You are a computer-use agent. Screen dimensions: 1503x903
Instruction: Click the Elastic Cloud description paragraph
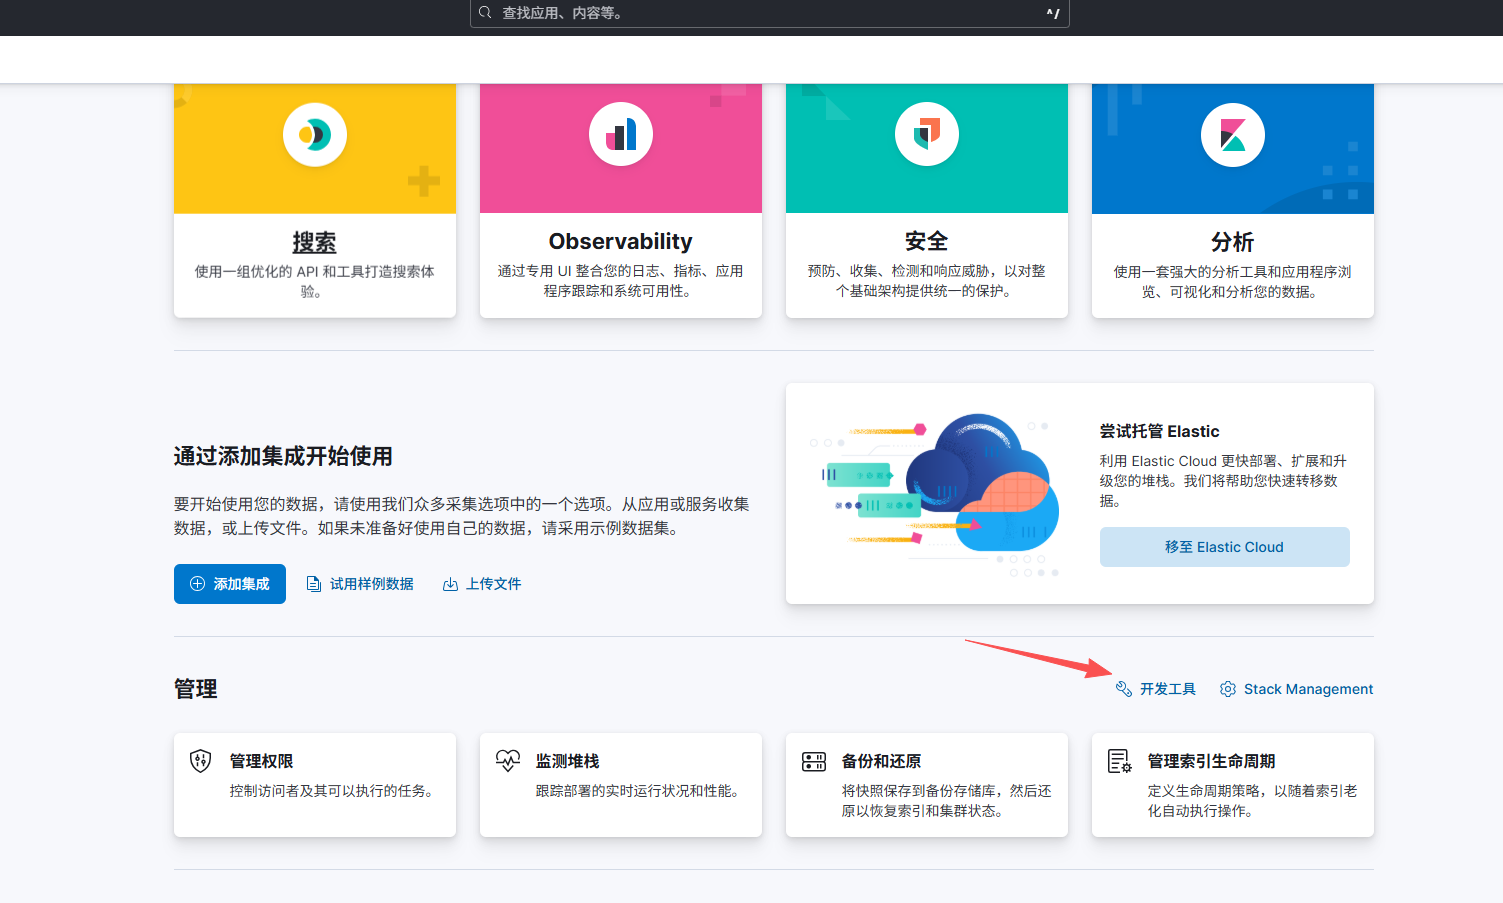point(1224,481)
